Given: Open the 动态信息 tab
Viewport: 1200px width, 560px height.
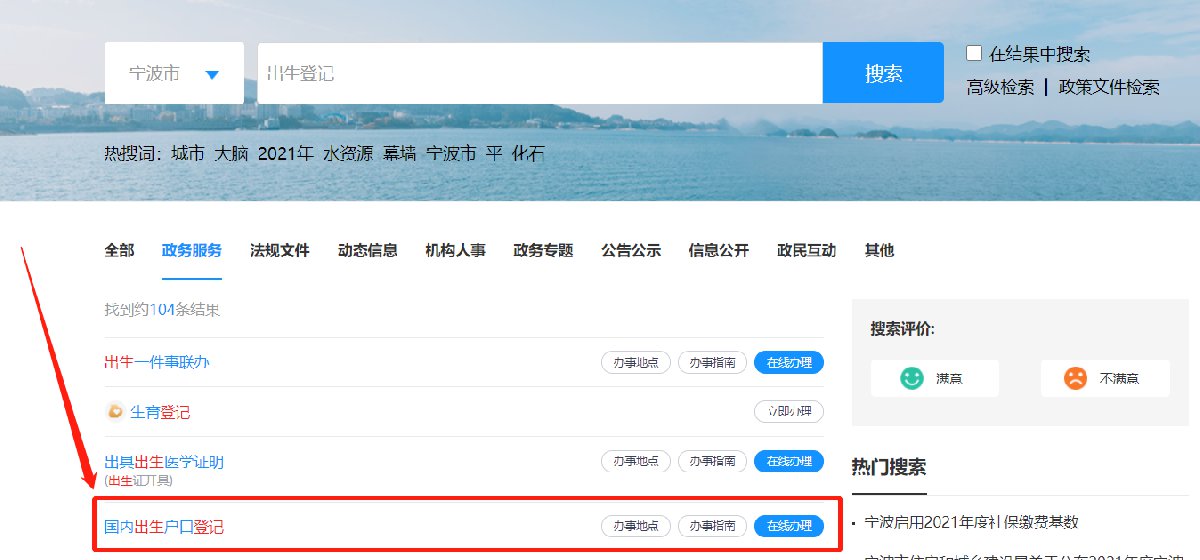Looking at the screenshot, I should pyautogui.click(x=368, y=250).
